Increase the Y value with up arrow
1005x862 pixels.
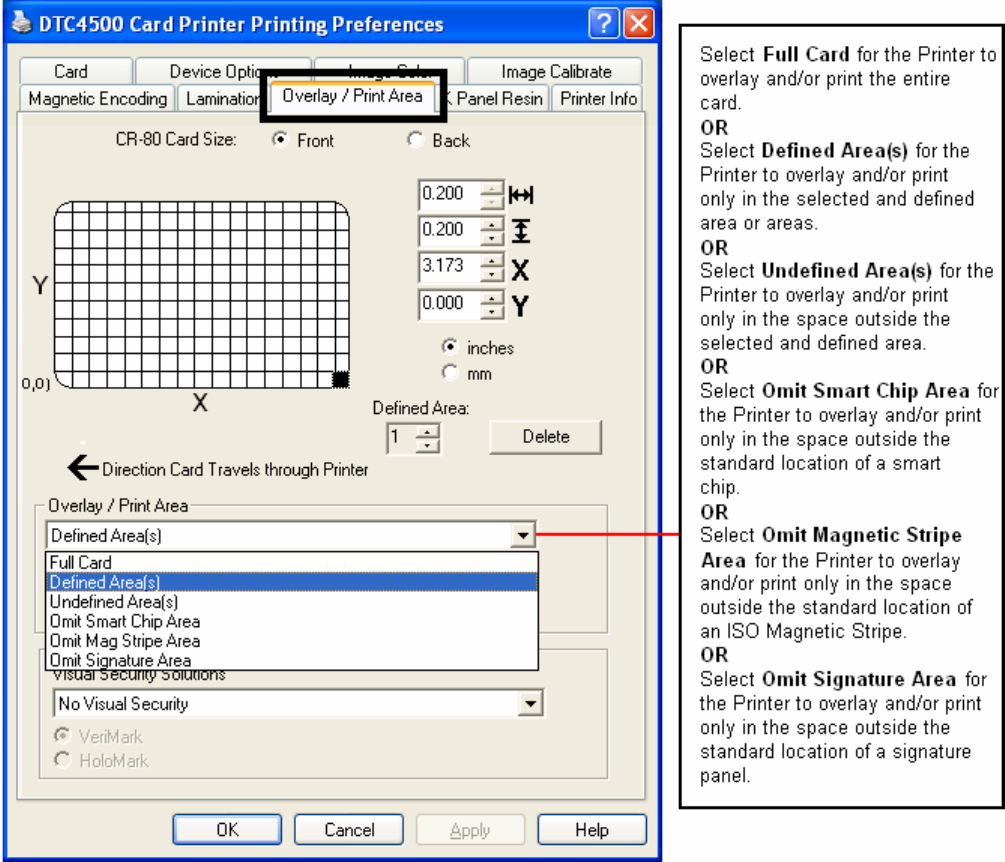(x=492, y=297)
